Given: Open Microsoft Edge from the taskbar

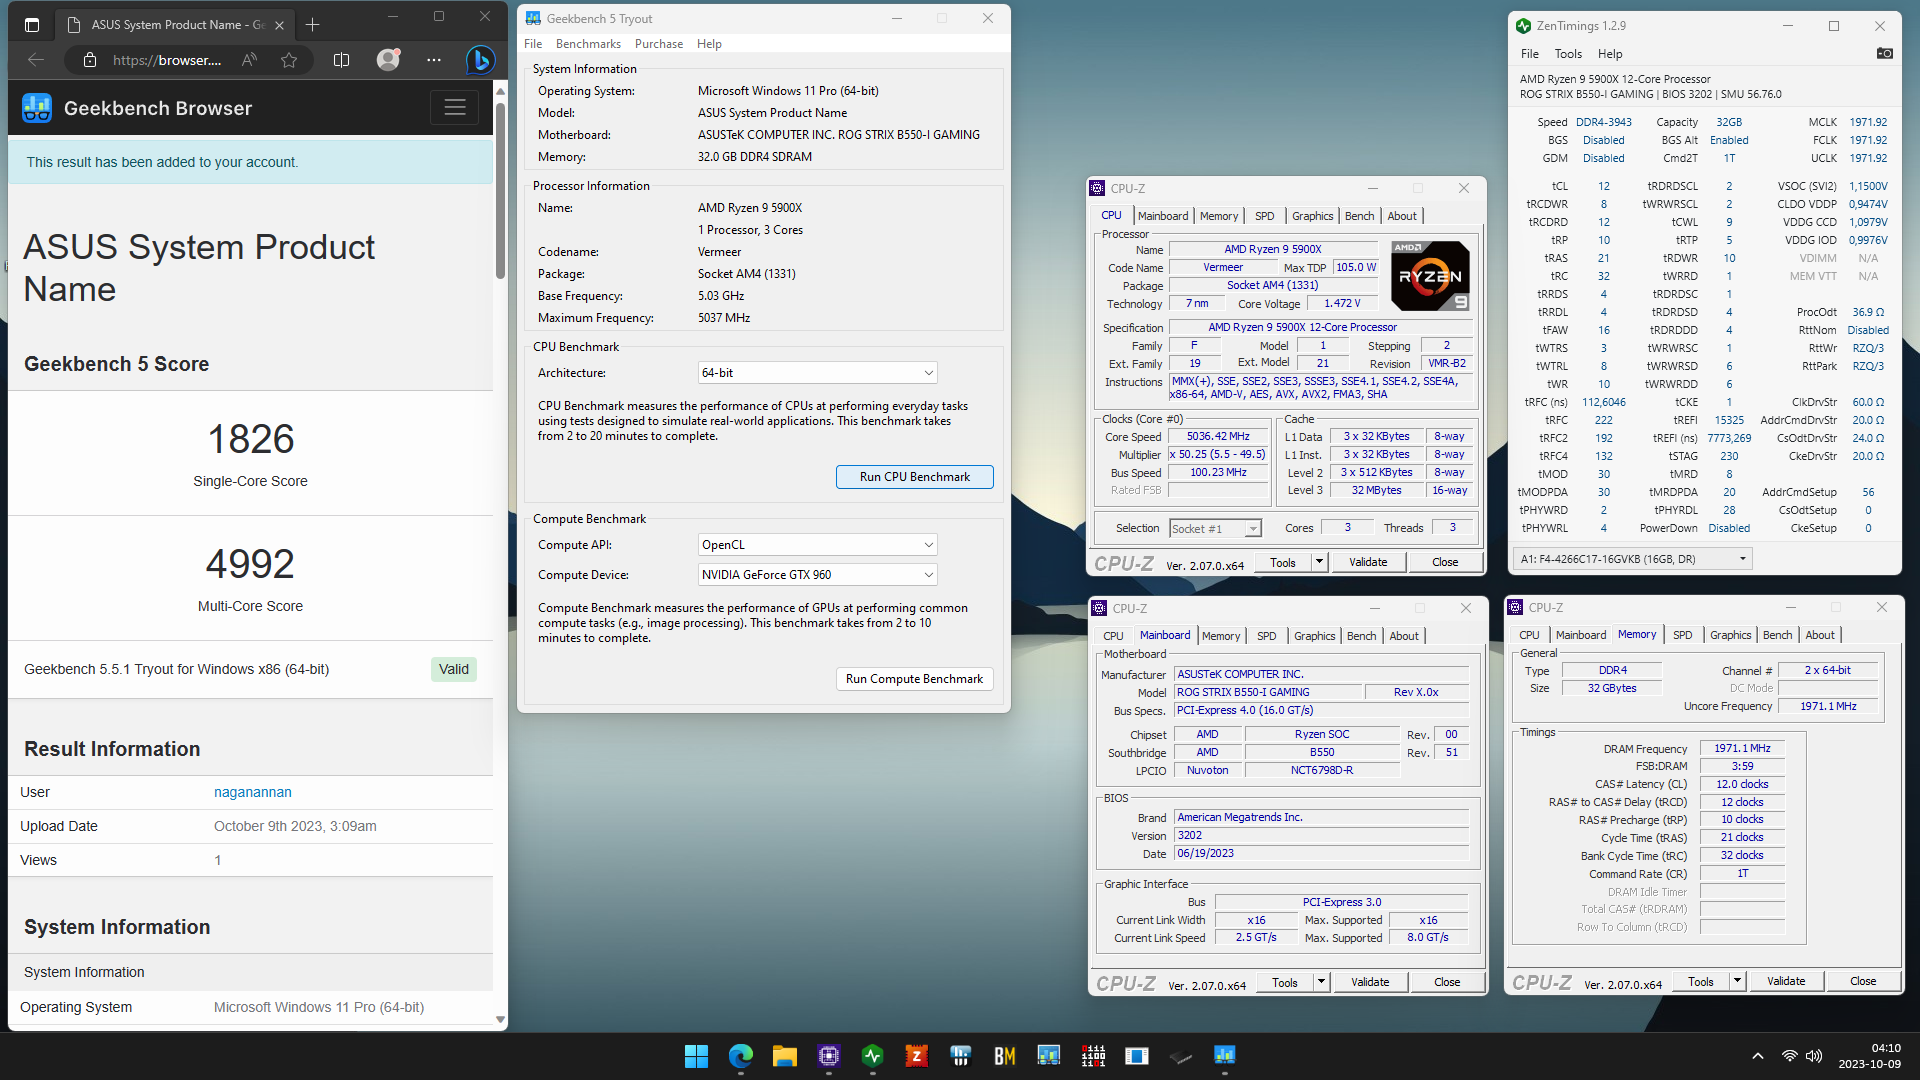Looking at the screenshot, I should pyautogui.click(x=740, y=1056).
